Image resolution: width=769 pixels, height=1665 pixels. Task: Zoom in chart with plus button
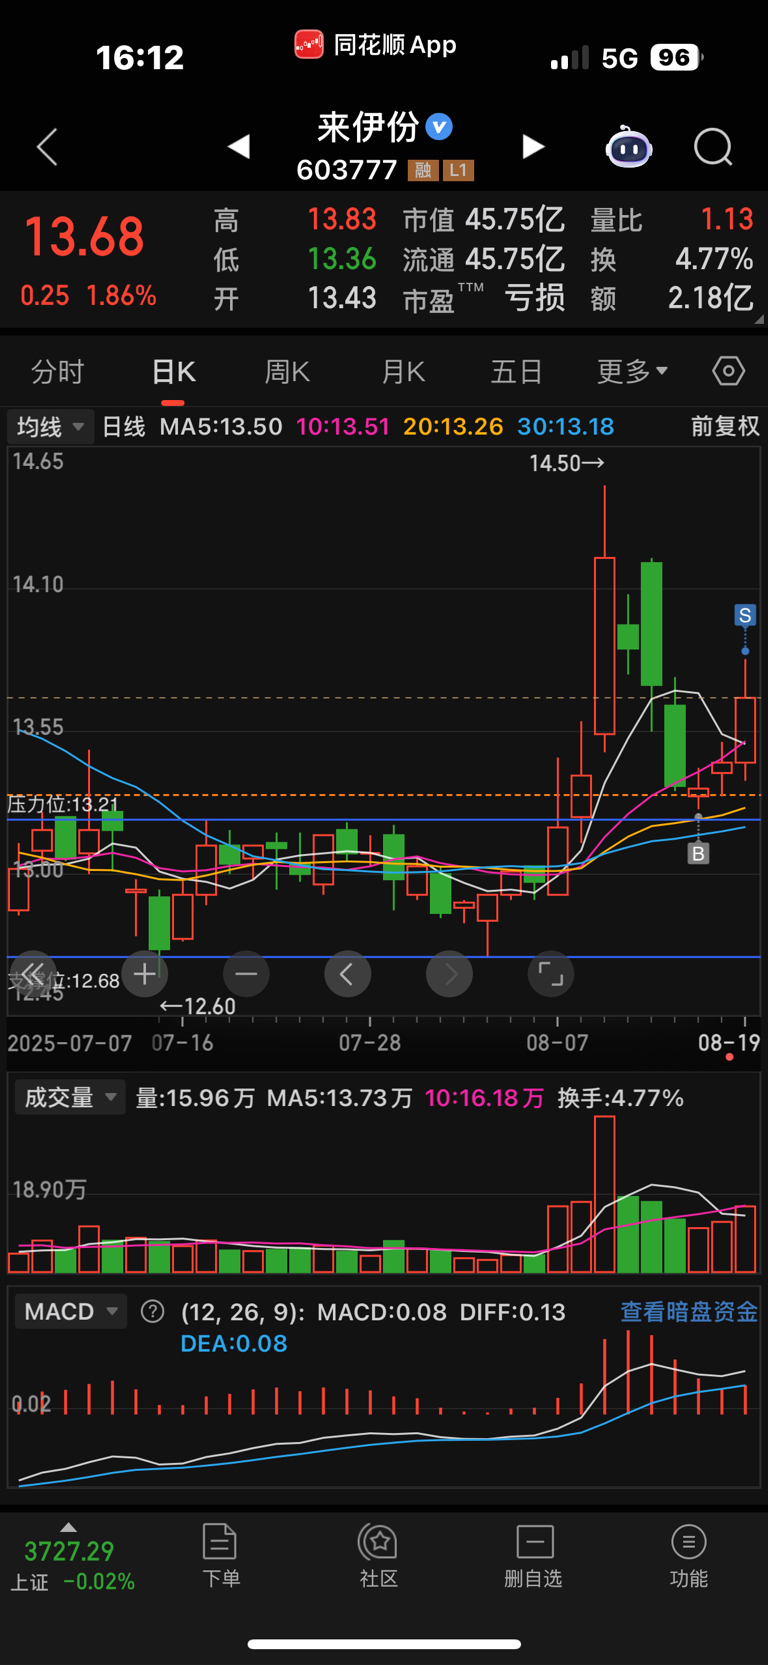(144, 973)
